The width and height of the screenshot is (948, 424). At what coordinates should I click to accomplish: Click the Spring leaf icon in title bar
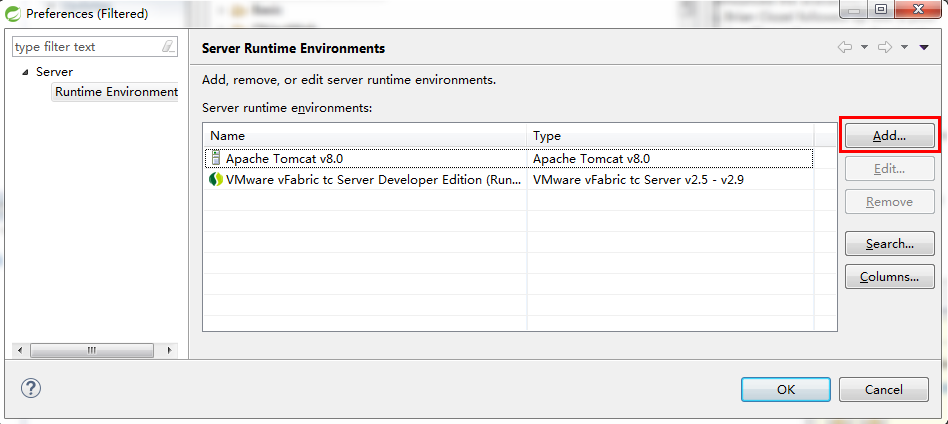12,12
